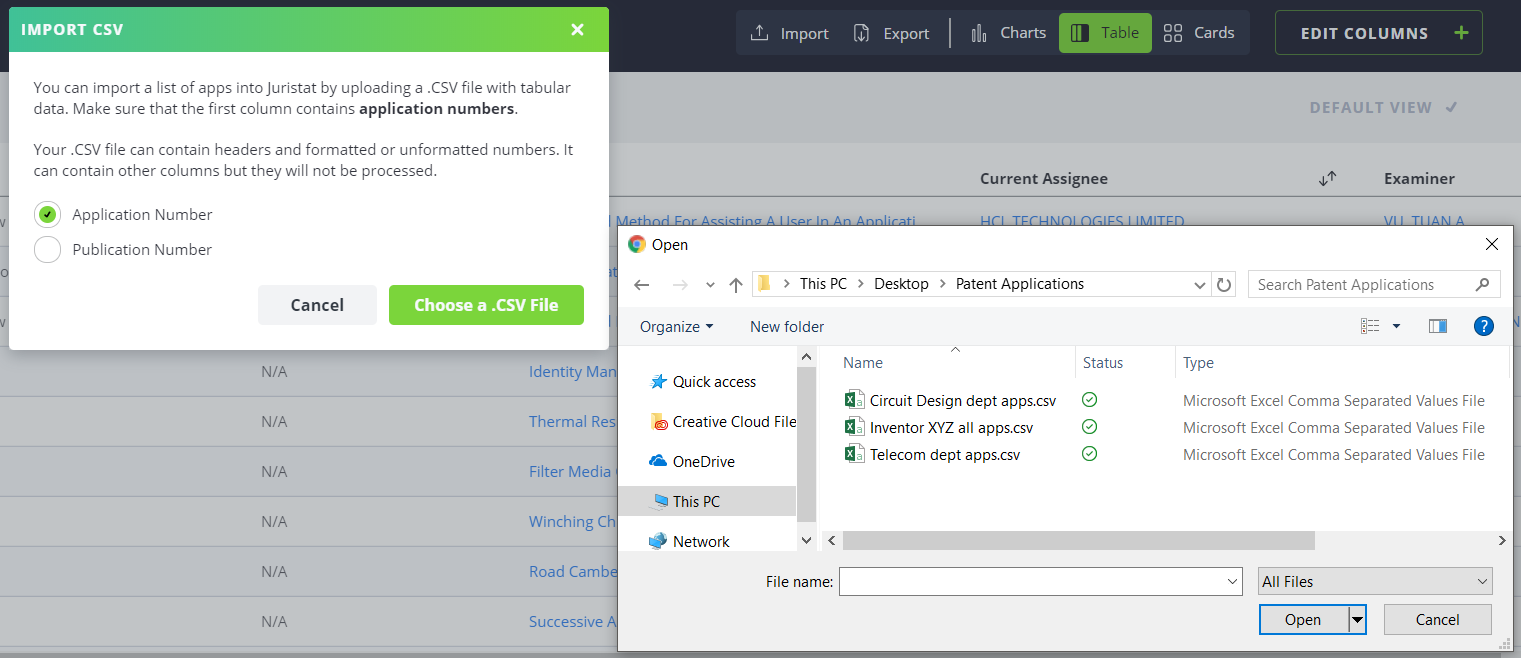The height and width of the screenshot is (658, 1521).
Task: Open the Thermal Res application link
Action: click(572, 421)
